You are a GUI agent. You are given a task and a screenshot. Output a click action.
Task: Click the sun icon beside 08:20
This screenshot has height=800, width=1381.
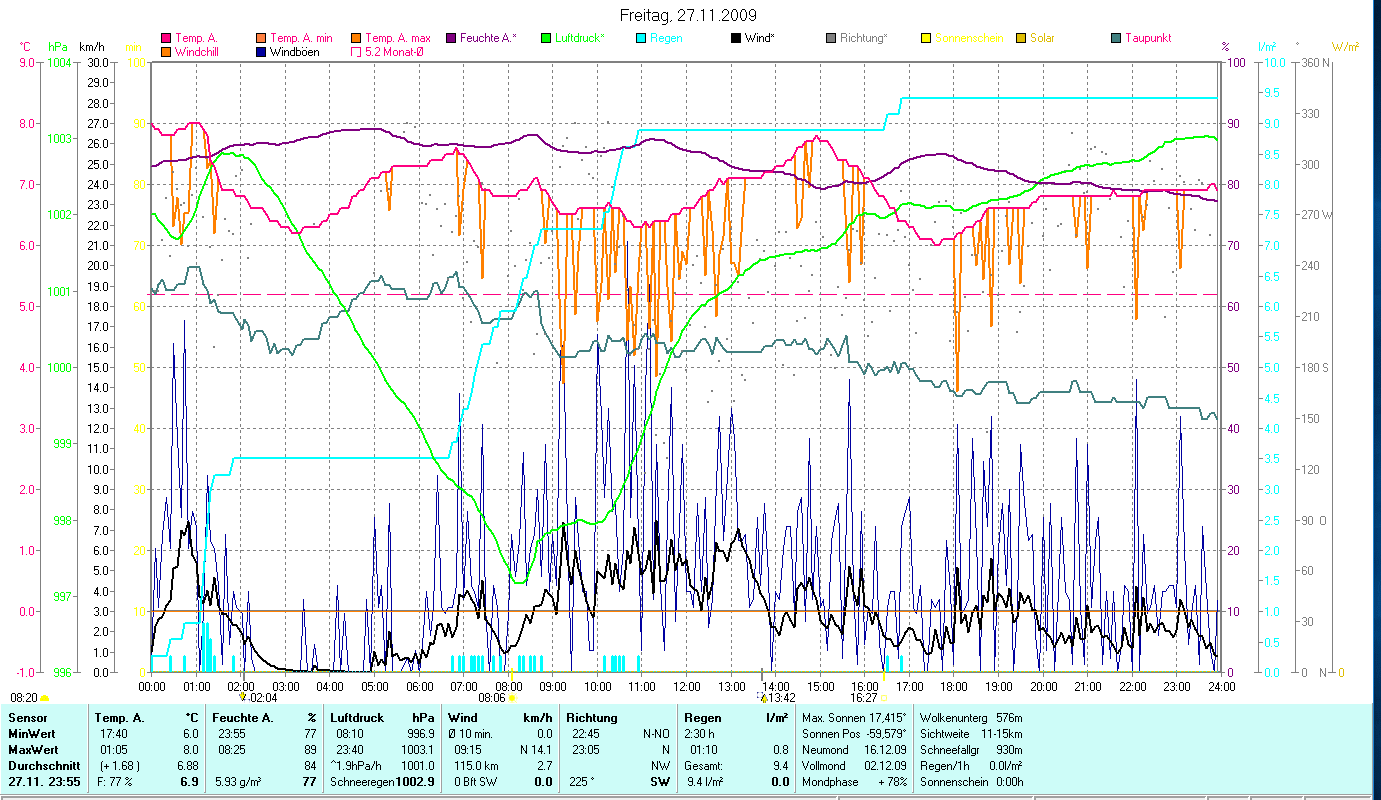45,698
